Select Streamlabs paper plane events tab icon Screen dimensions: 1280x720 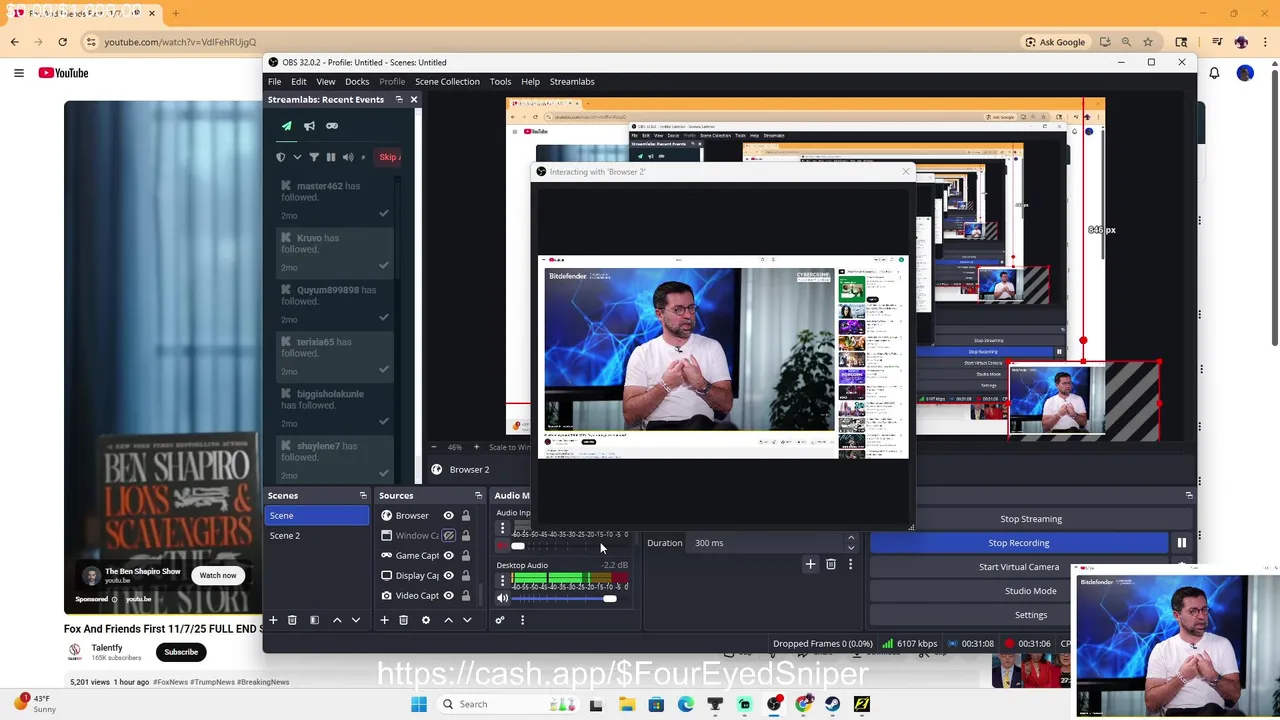pyautogui.click(x=287, y=126)
